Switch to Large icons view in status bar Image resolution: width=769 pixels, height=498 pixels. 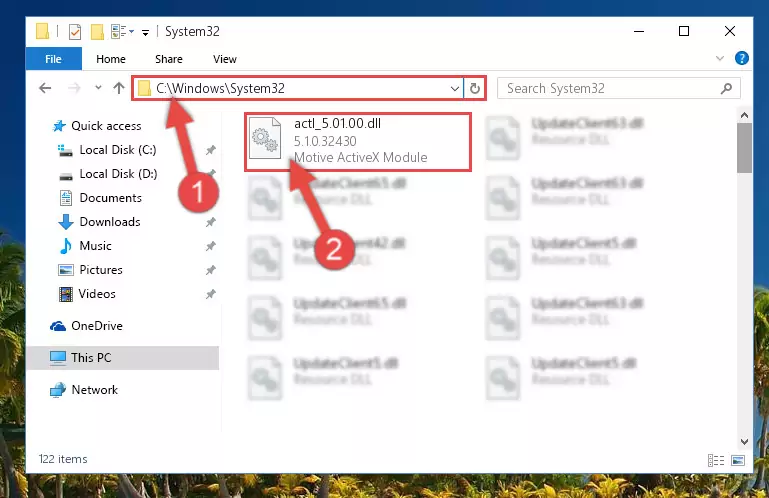pyautogui.click(x=738, y=460)
